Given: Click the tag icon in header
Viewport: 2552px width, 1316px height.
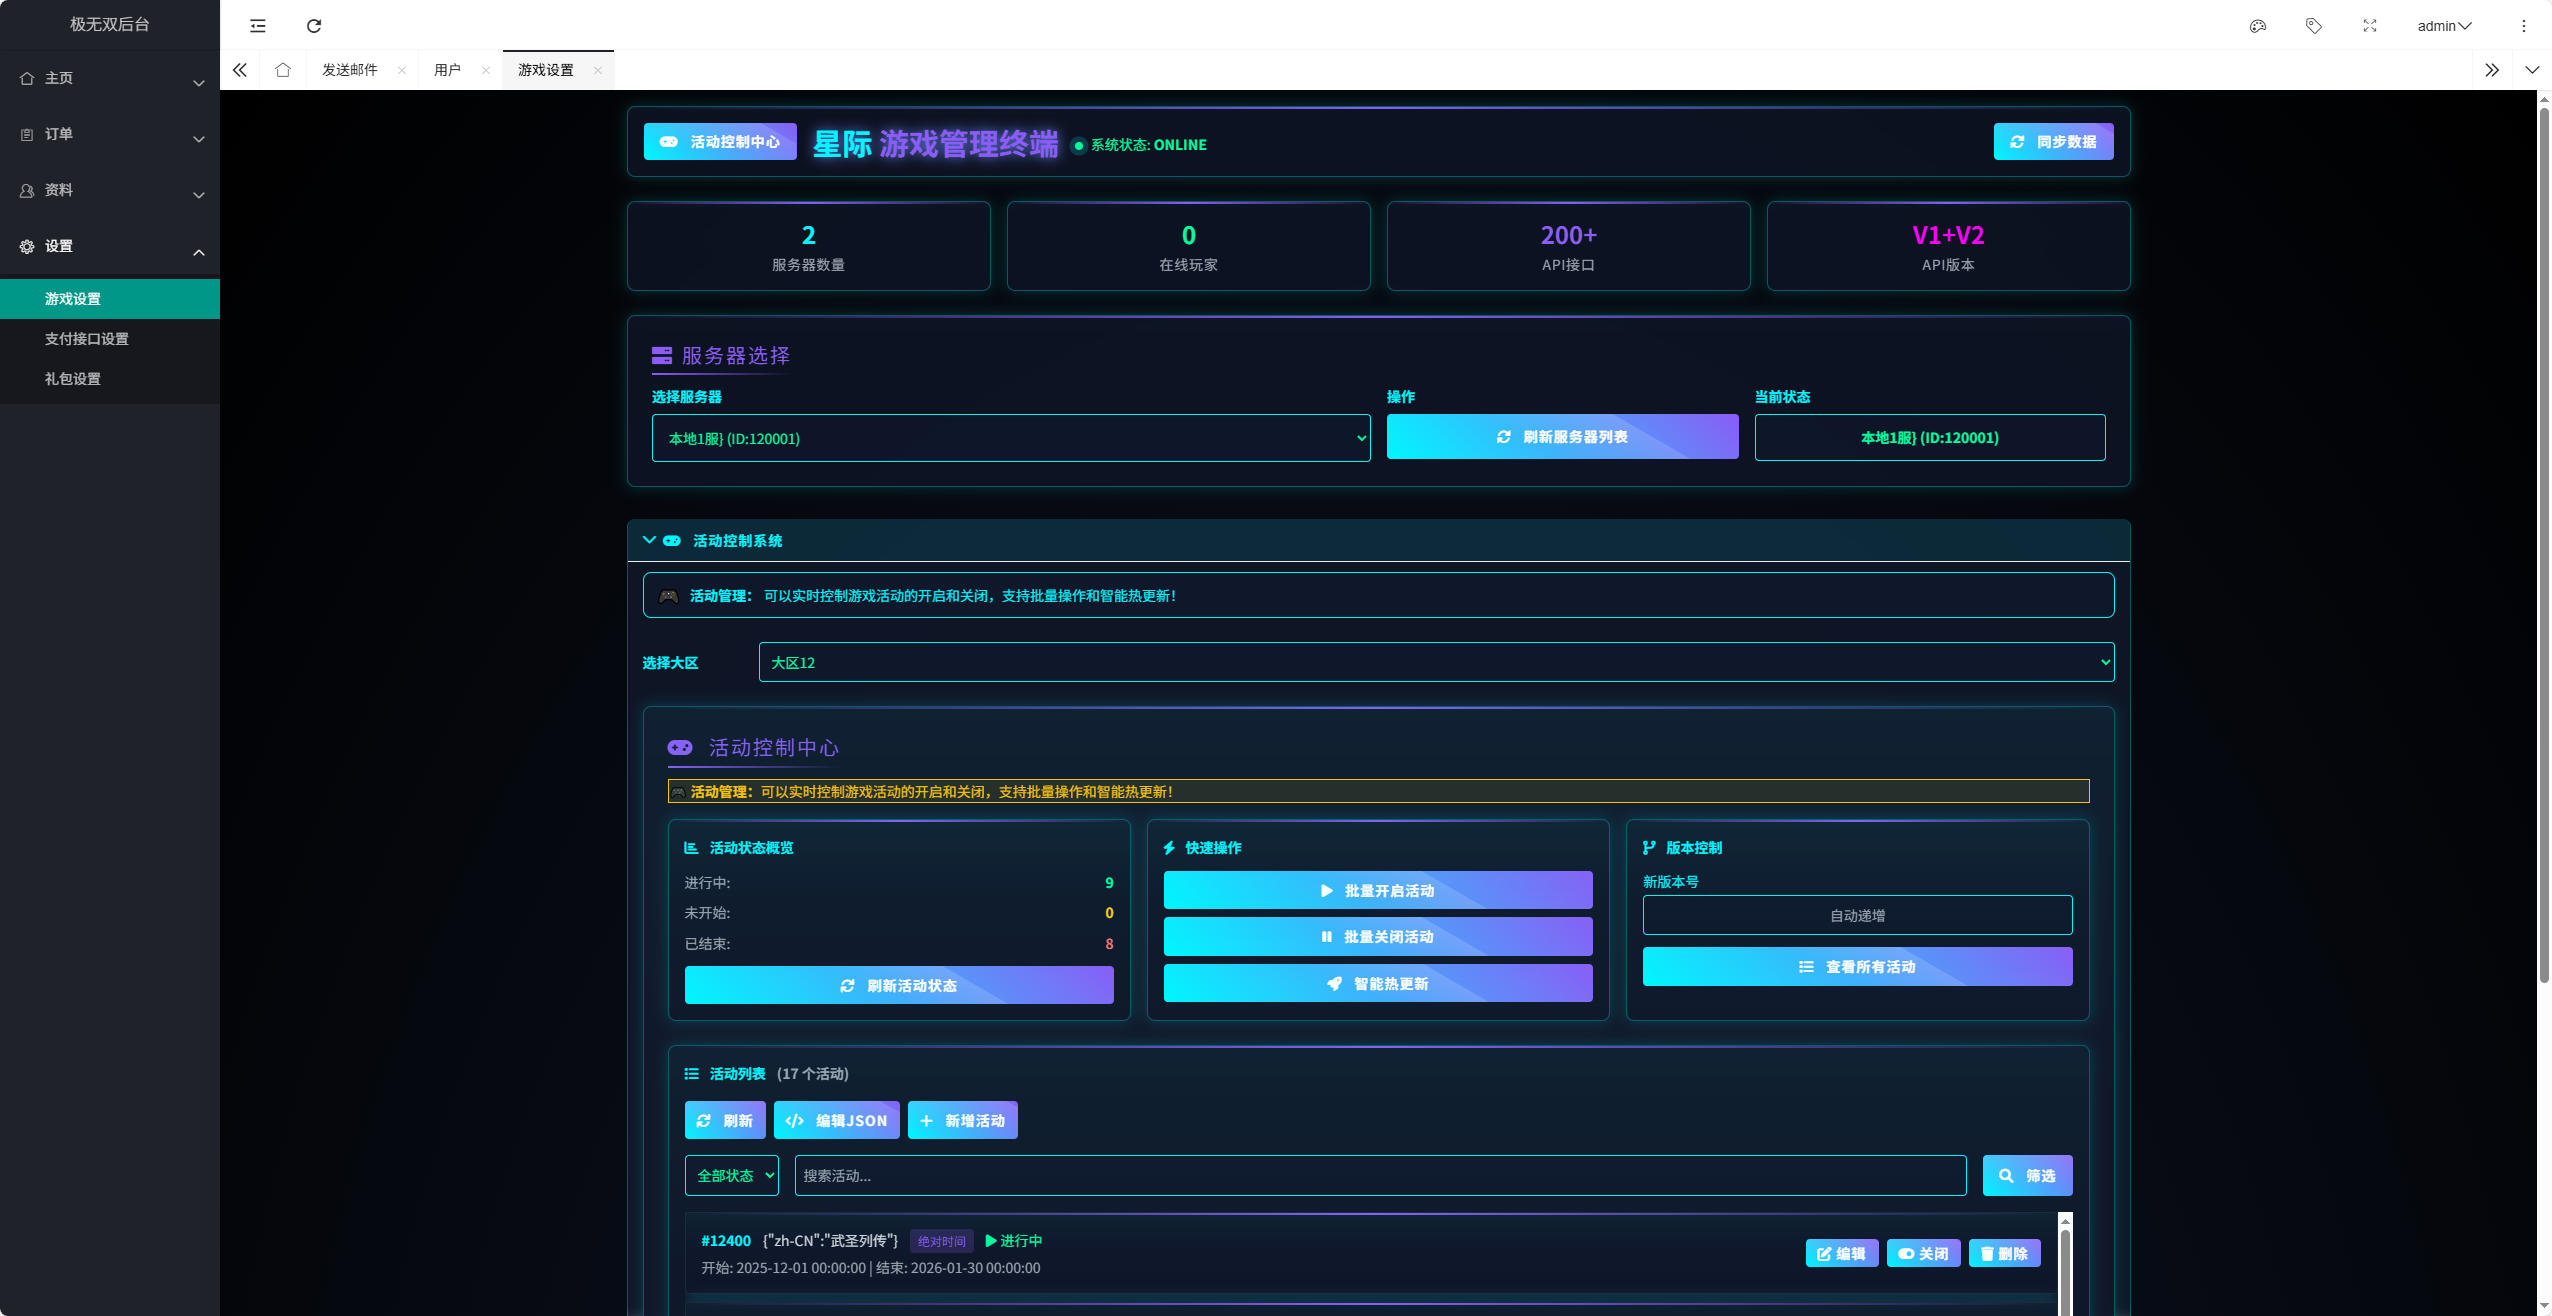Looking at the screenshot, I should click(x=2313, y=26).
